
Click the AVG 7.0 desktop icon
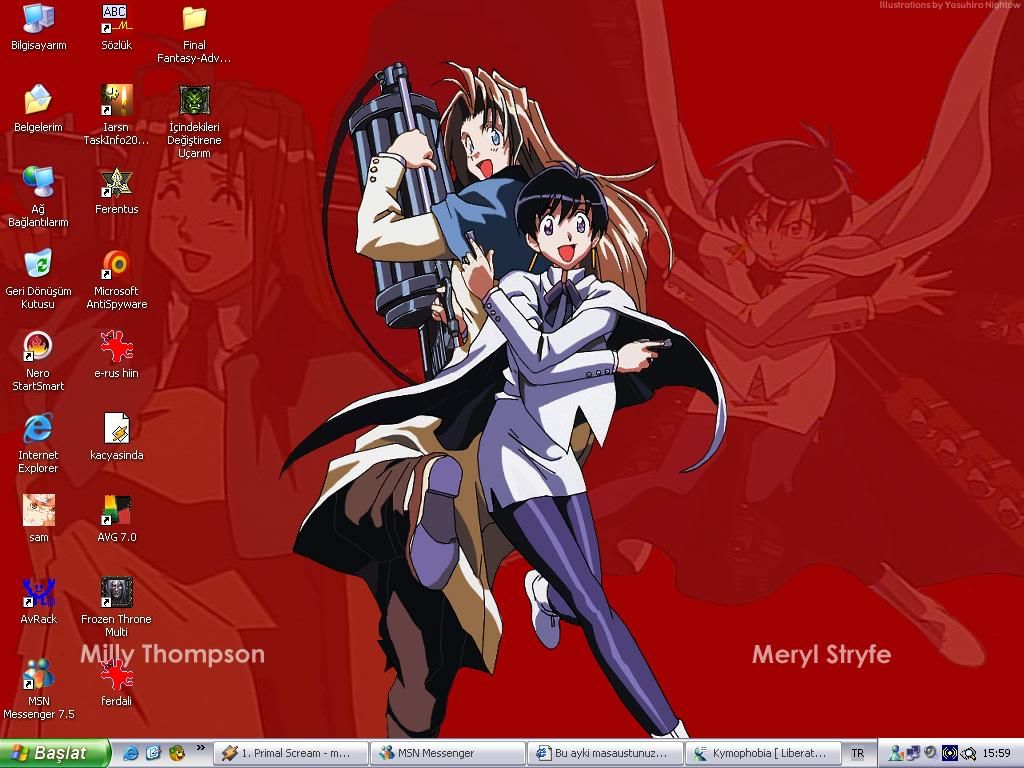116,511
